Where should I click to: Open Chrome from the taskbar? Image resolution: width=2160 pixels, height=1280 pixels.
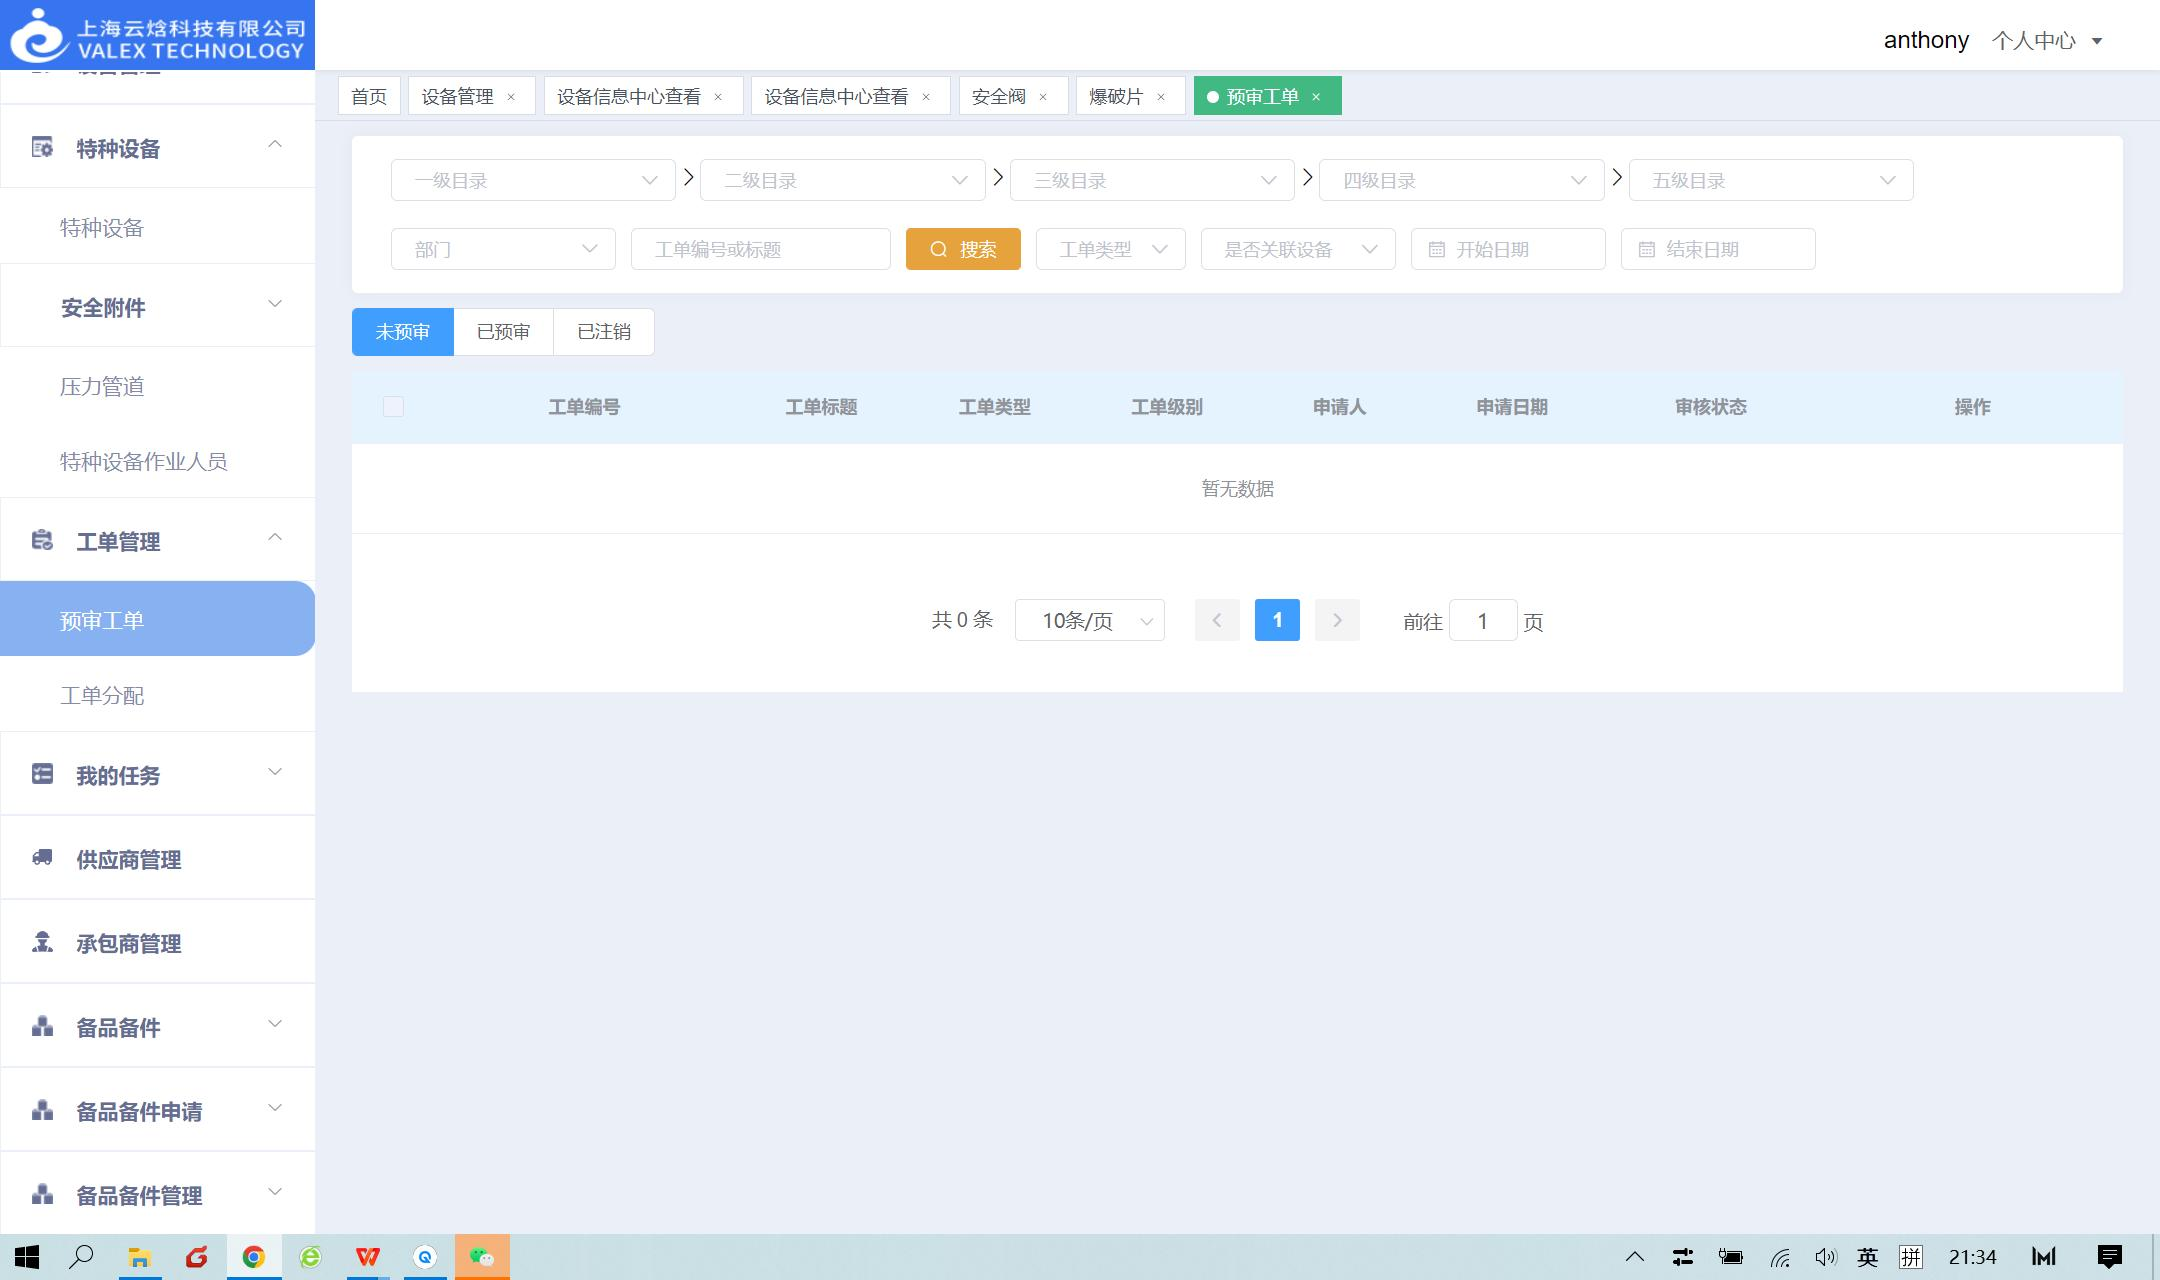pyautogui.click(x=254, y=1257)
